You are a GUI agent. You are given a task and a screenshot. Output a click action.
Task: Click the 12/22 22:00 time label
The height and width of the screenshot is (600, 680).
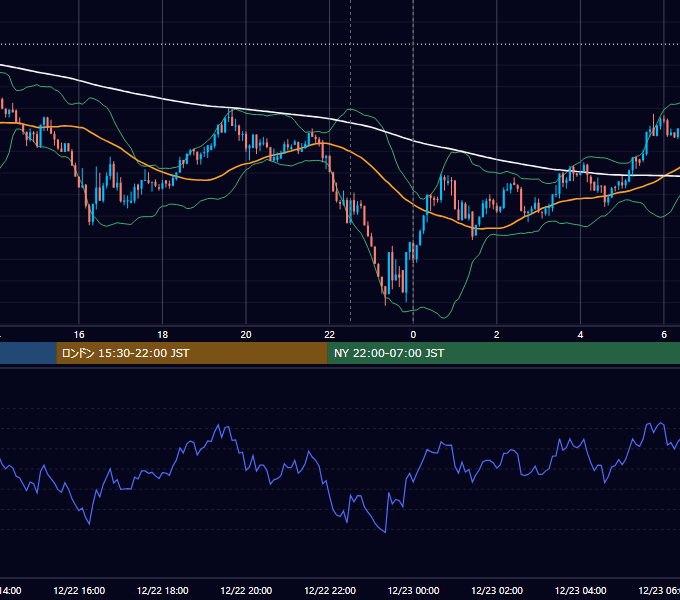coord(330,590)
